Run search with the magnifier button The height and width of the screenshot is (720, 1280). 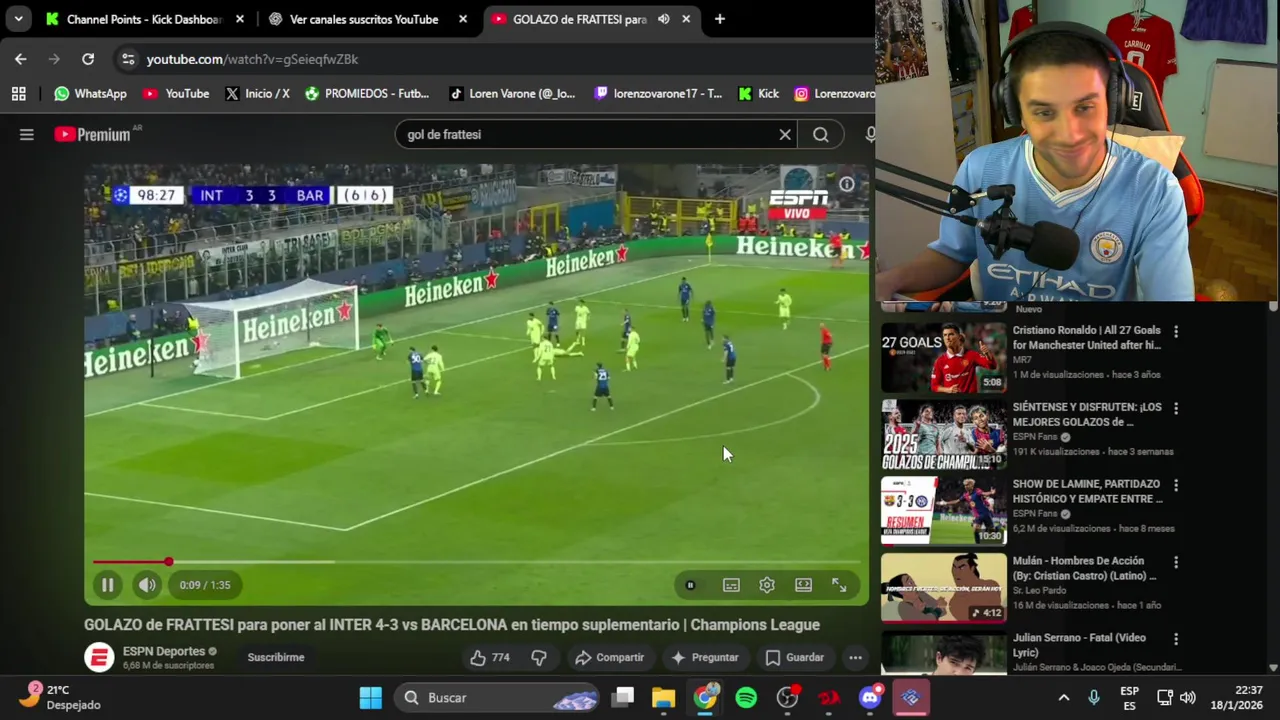click(x=821, y=134)
